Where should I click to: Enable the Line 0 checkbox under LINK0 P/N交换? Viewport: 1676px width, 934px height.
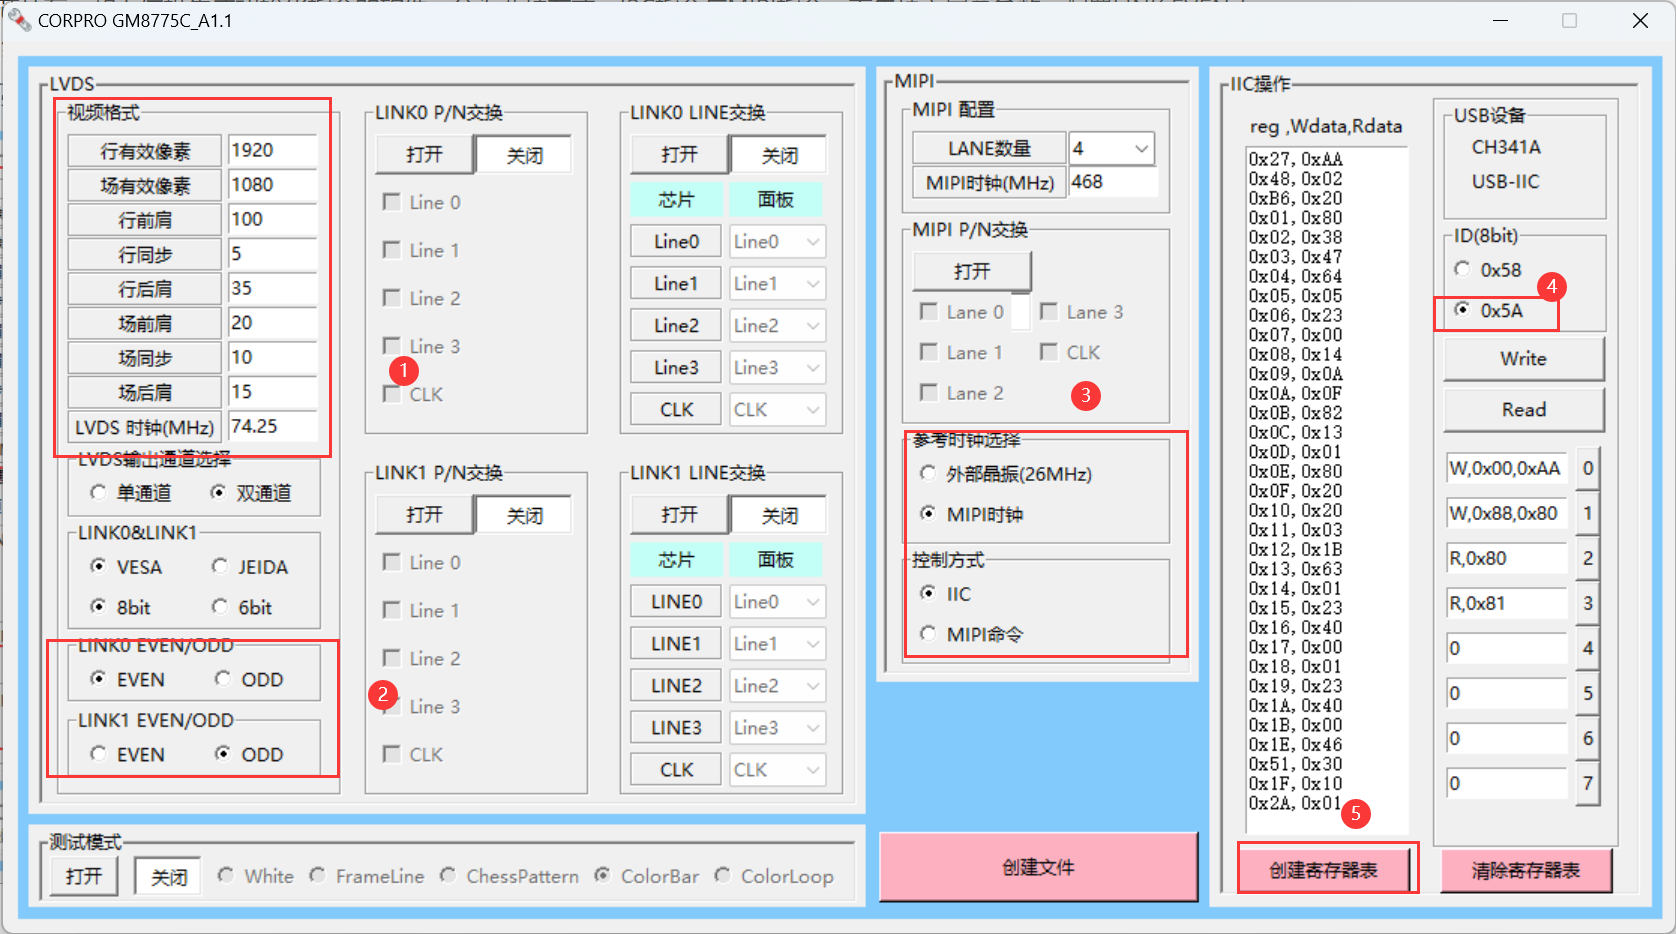pyautogui.click(x=391, y=201)
